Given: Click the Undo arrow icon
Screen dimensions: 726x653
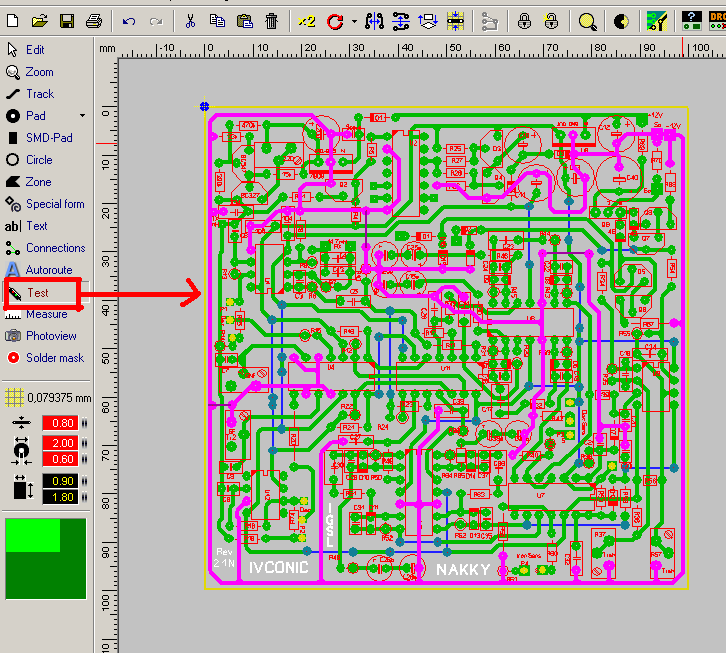Looking at the screenshot, I should (129, 20).
